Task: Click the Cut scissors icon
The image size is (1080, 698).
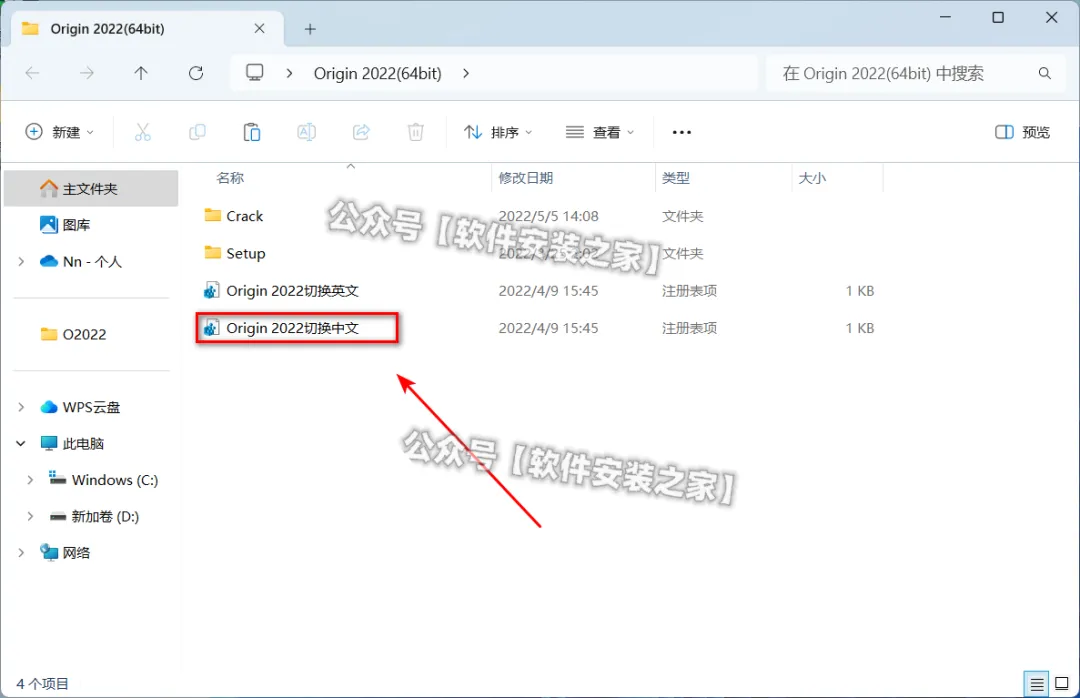Action: coord(143,132)
